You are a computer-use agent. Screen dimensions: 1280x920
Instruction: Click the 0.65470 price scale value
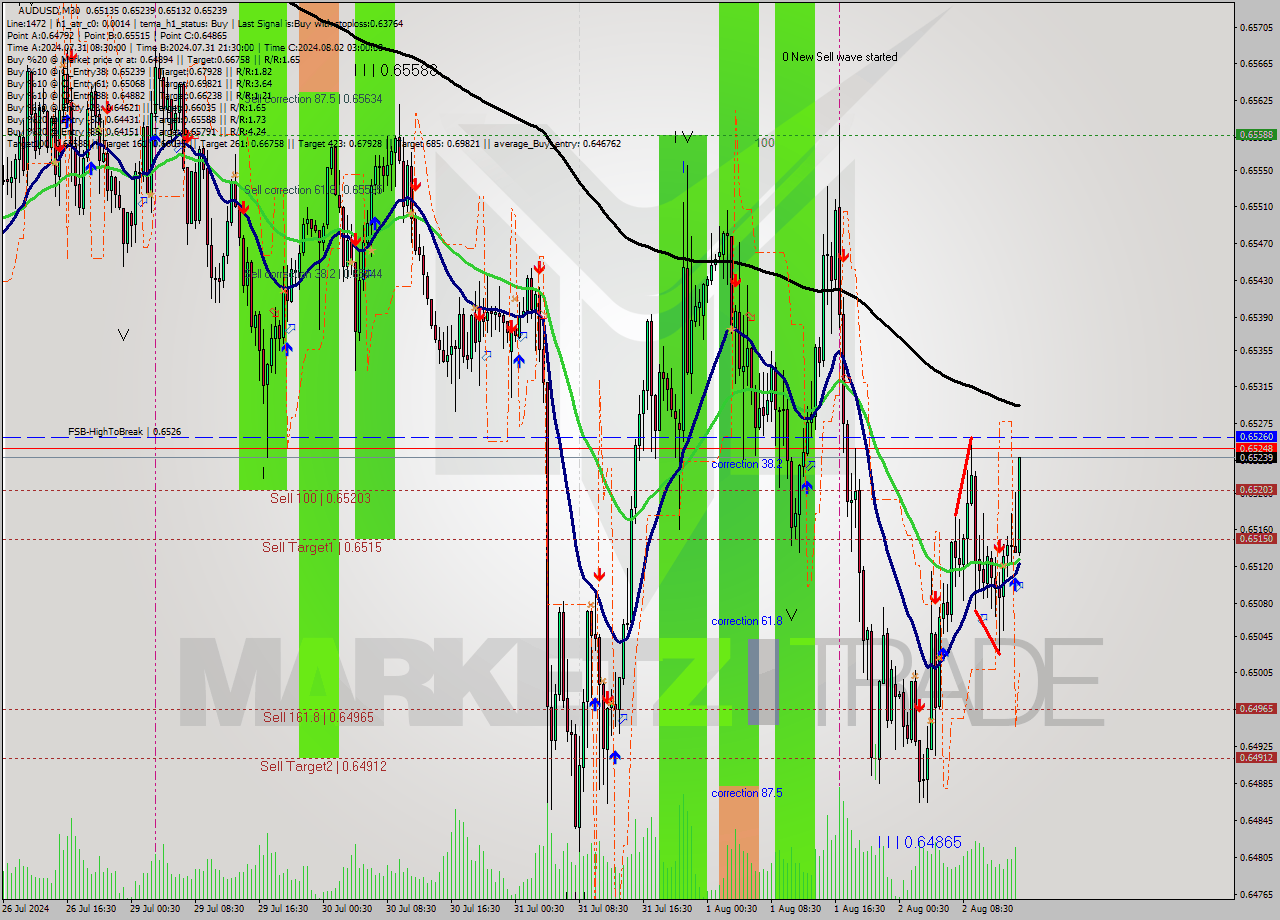click(x=1256, y=243)
